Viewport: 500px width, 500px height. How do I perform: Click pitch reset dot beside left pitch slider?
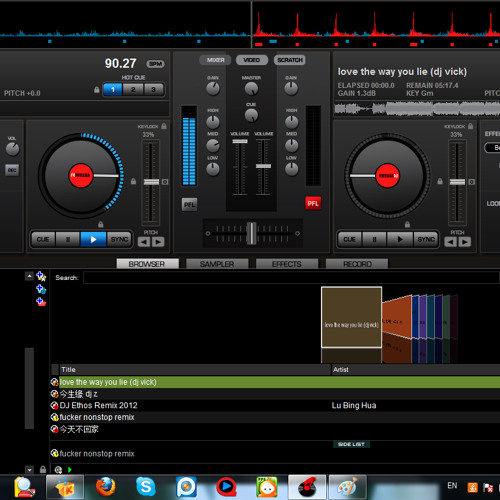(x=165, y=182)
